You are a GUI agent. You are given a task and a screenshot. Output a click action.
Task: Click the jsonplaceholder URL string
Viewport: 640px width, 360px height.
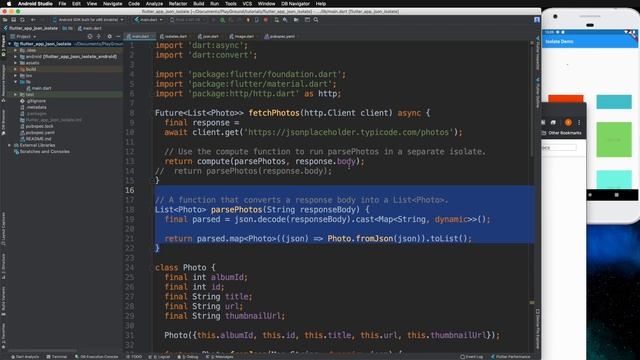tap(349, 132)
